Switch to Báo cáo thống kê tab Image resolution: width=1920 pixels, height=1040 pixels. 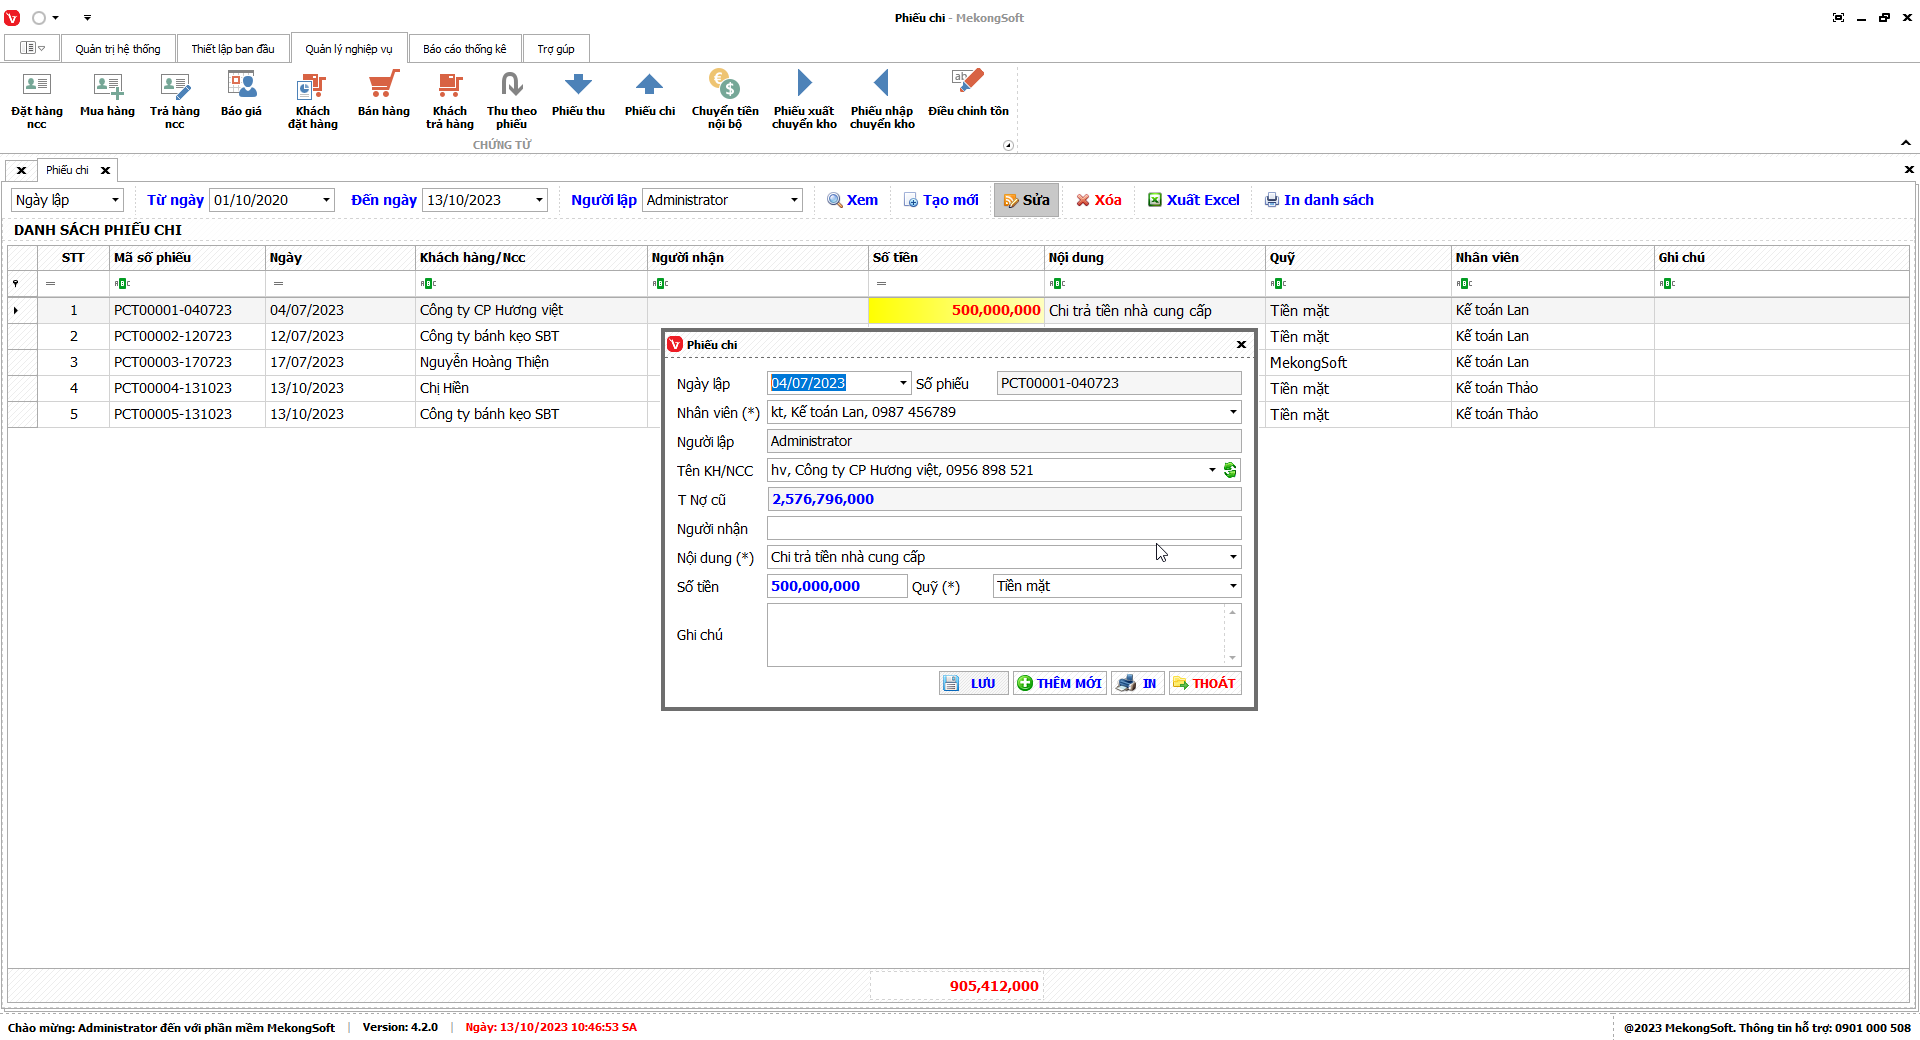pos(464,49)
